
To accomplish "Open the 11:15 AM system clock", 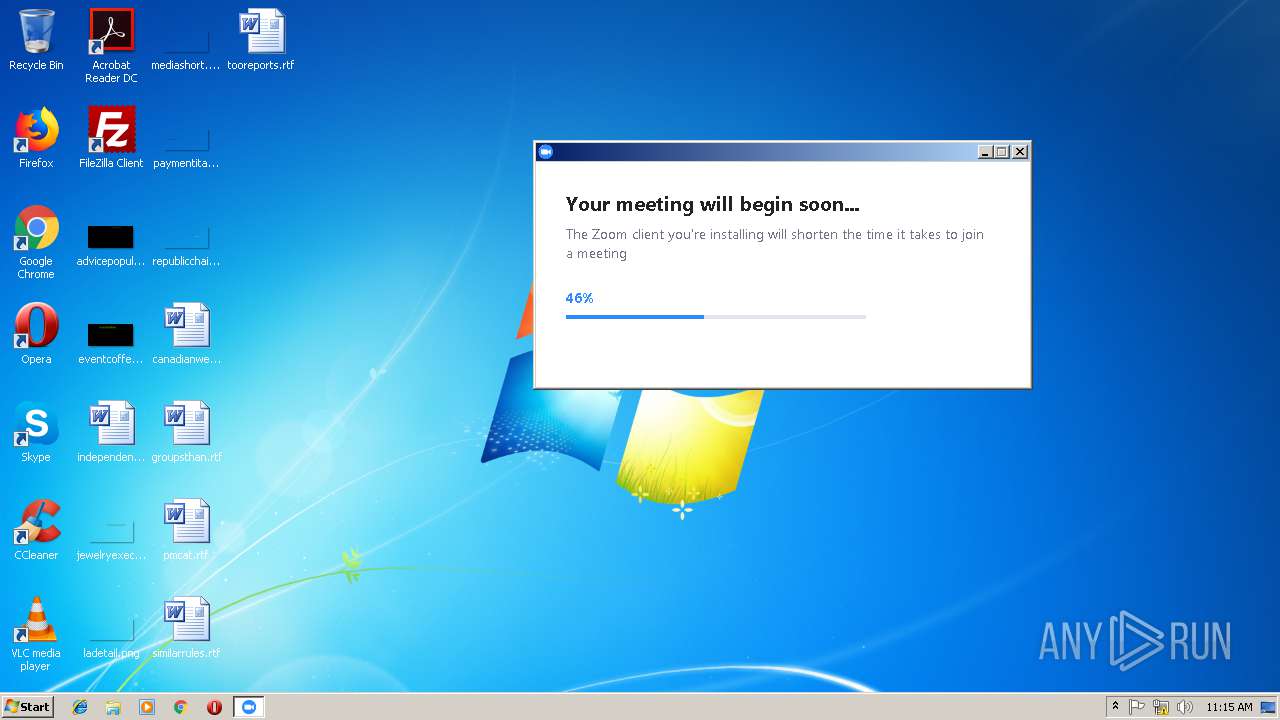I will (x=1229, y=707).
